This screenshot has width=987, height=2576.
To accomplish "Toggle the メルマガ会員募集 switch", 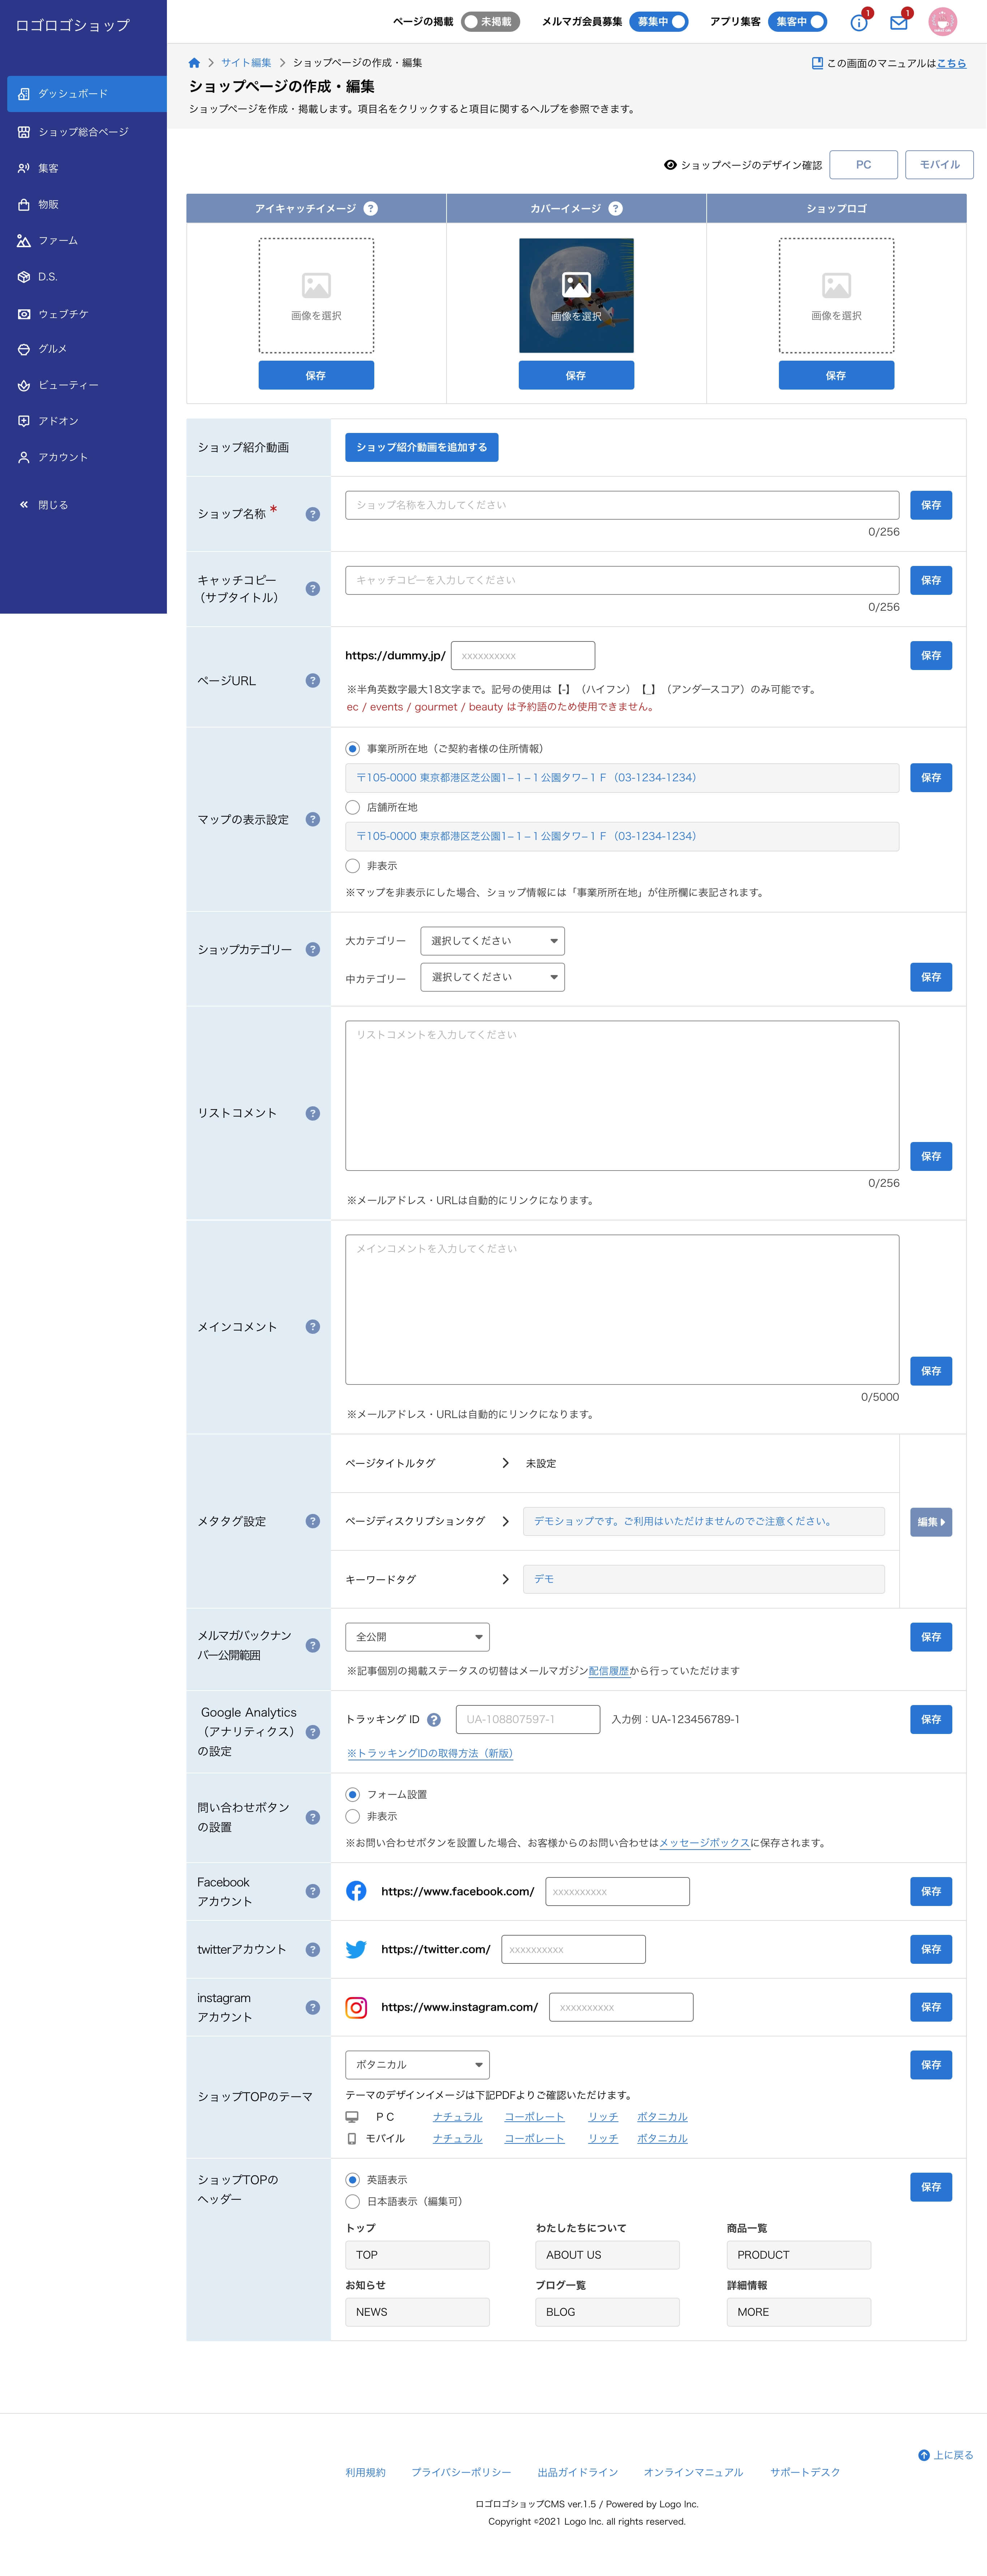I will (659, 22).
